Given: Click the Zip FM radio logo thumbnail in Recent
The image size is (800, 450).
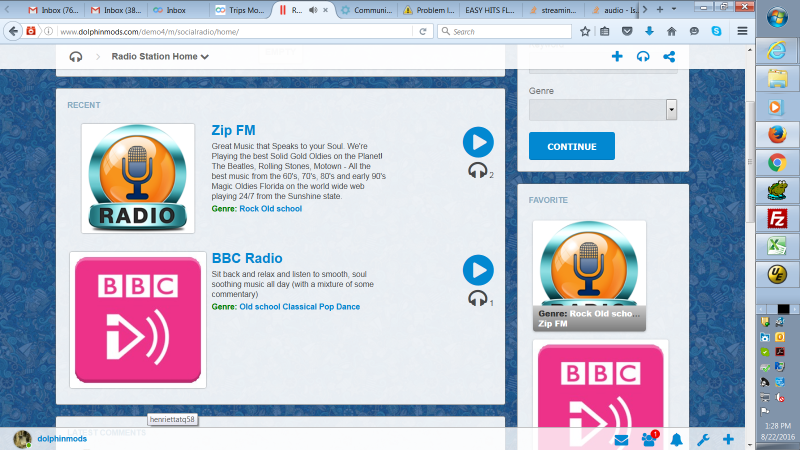Looking at the screenshot, I should click(x=138, y=178).
